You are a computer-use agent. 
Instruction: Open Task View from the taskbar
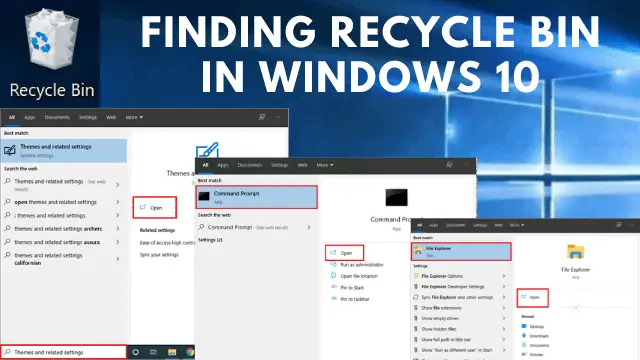coord(153,352)
